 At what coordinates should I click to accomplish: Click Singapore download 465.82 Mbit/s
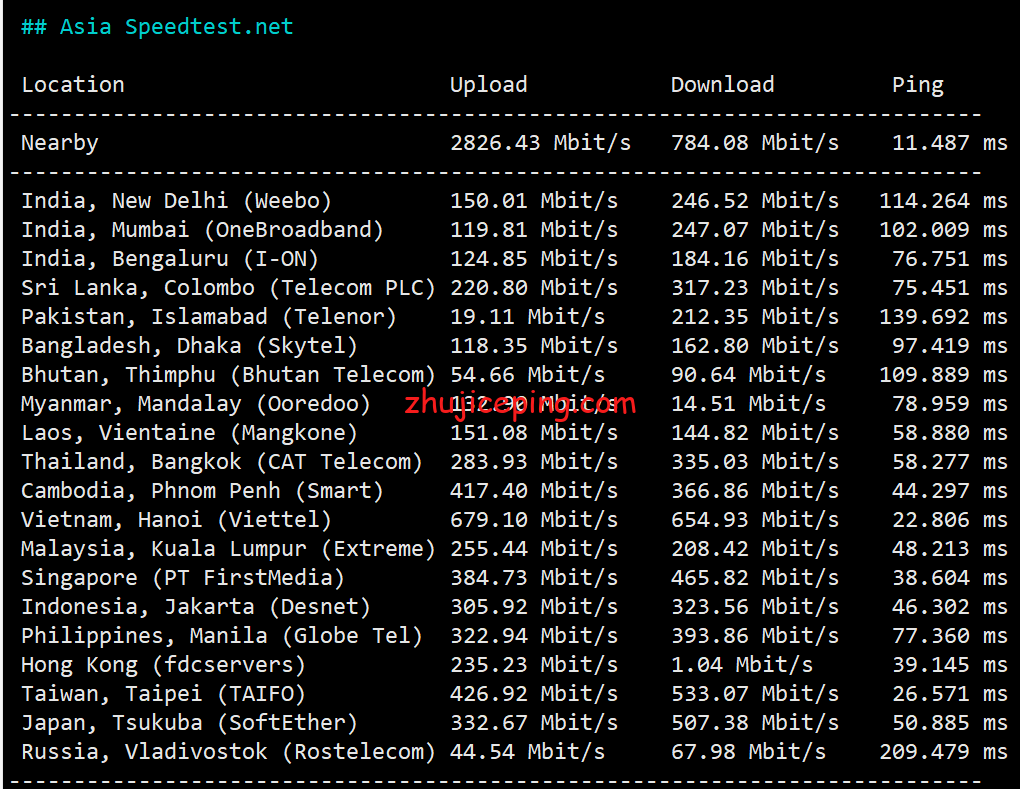[x=755, y=578]
